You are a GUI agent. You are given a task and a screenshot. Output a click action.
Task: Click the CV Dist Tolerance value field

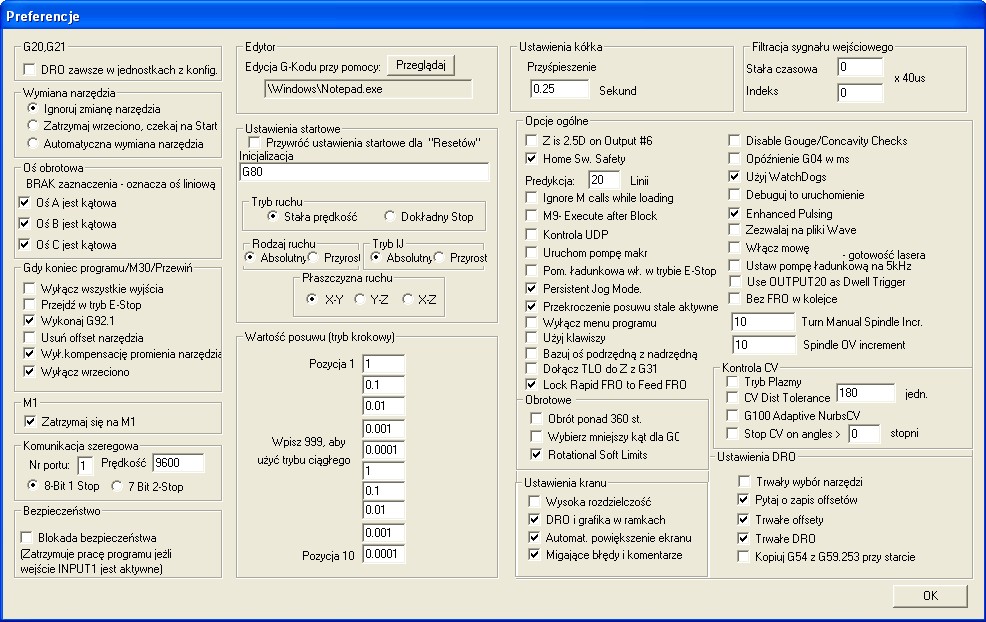point(866,393)
